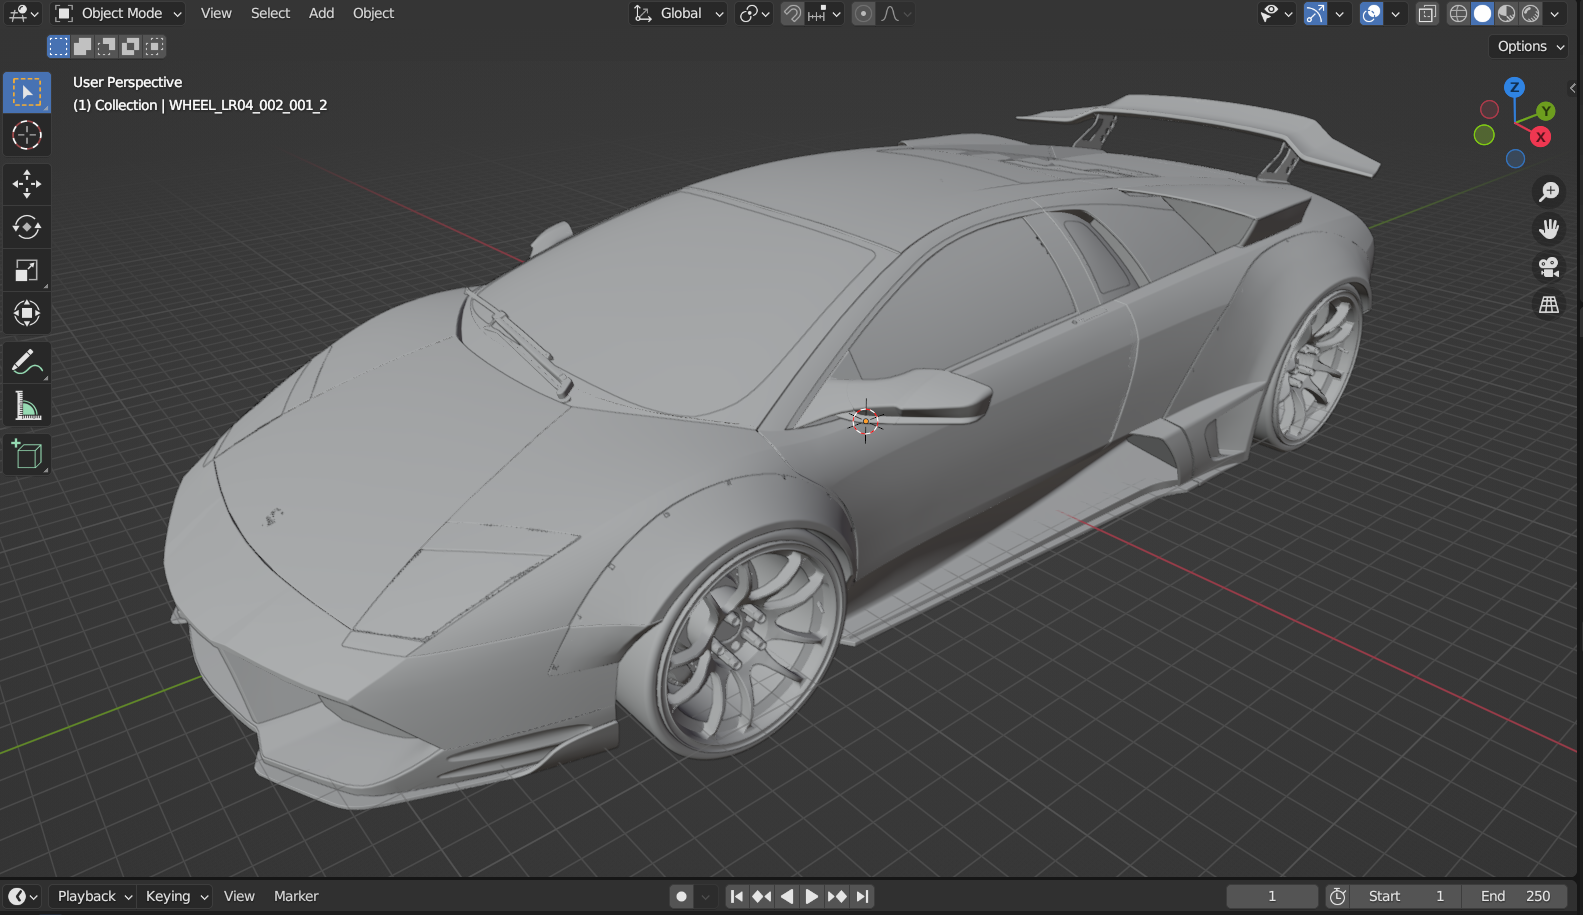Open snapping options dropdown
The height and width of the screenshot is (915, 1583).
825,14
